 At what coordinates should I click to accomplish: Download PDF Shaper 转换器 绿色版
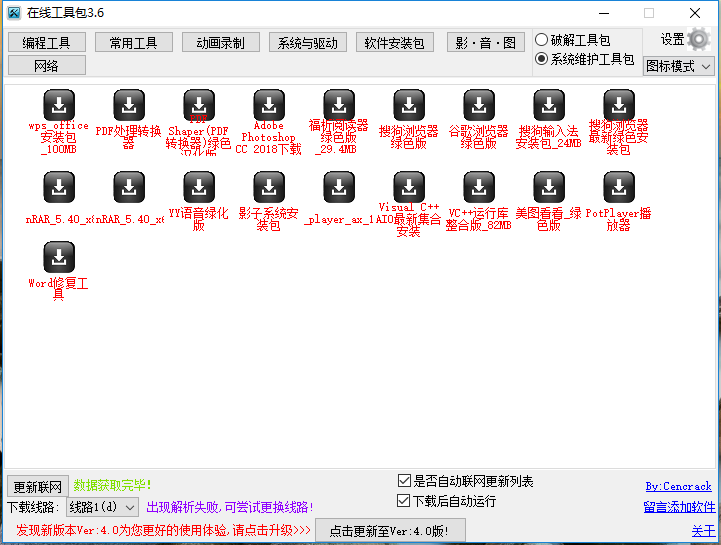[x=199, y=105]
